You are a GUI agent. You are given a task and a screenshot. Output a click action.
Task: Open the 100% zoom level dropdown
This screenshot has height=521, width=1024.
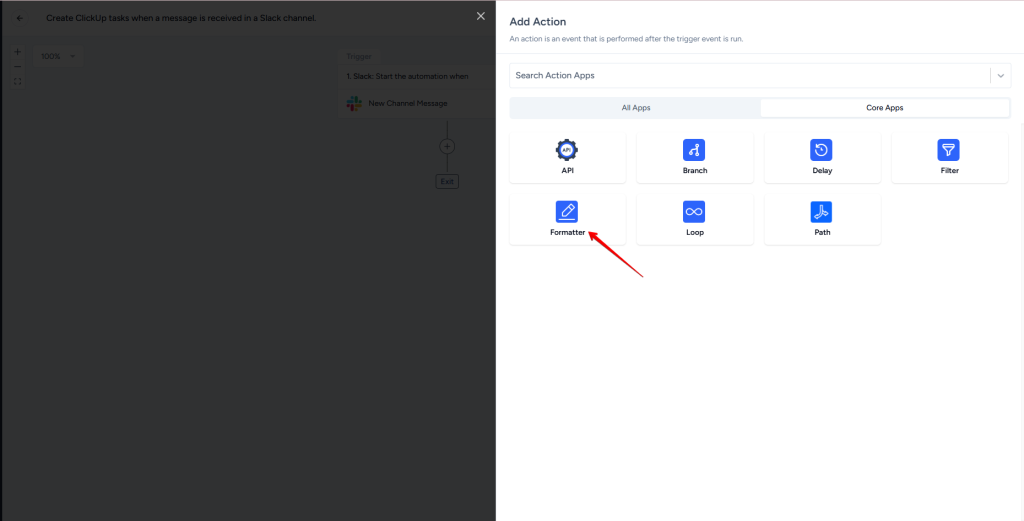(59, 56)
